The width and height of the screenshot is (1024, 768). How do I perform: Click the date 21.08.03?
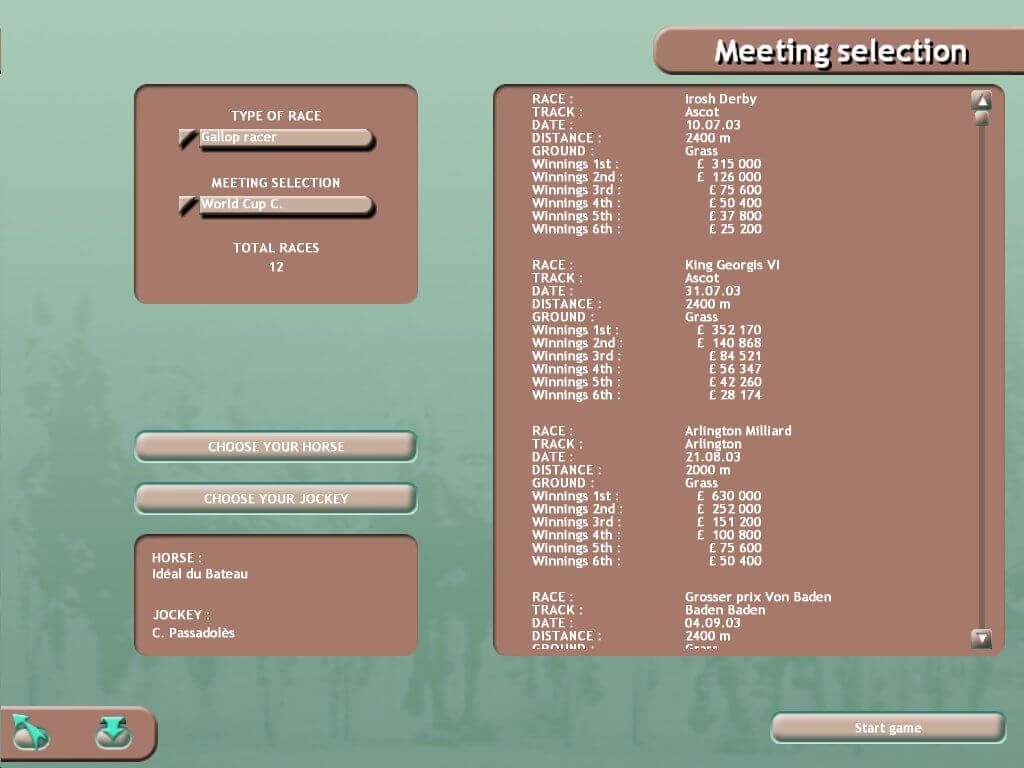(x=712, y=456)
